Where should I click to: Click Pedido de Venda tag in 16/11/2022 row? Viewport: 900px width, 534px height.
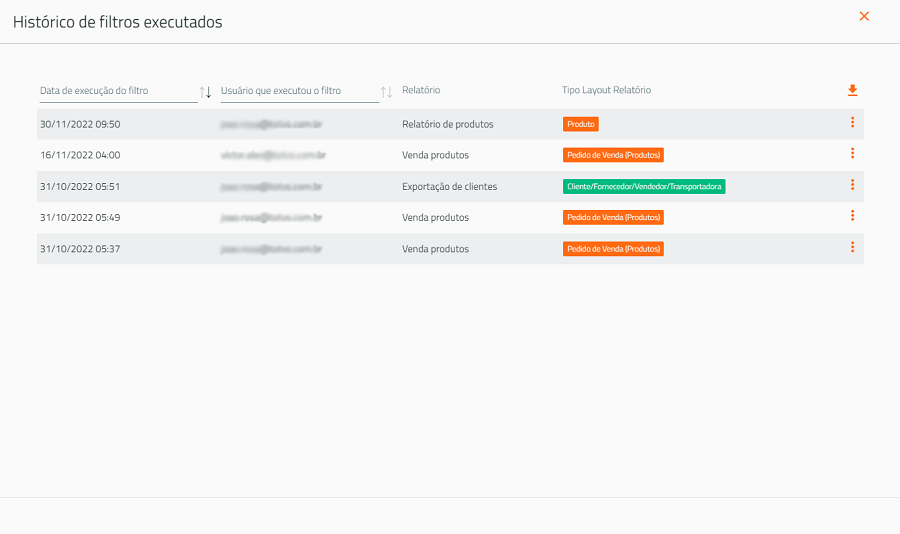pos(614,155)
